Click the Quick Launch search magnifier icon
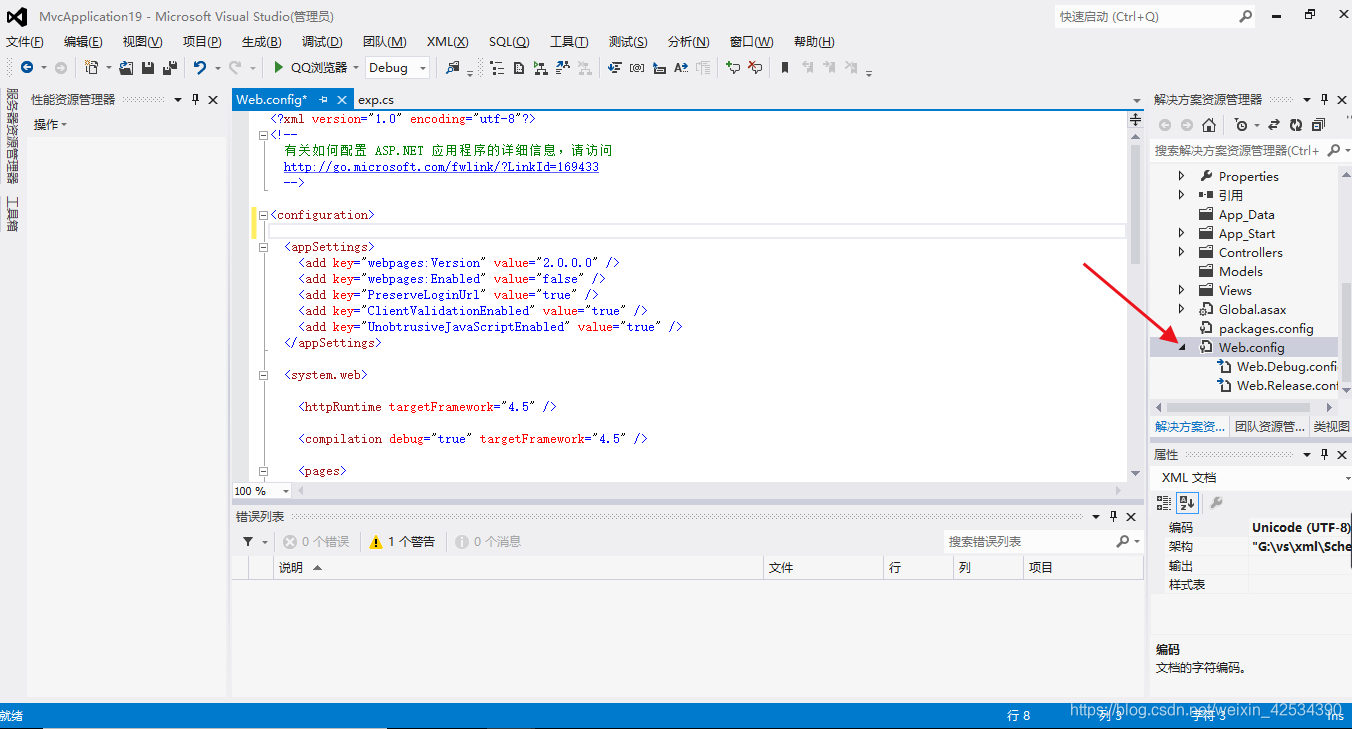This screenshot has width=1352, height=729. (x=1246, y=16)
